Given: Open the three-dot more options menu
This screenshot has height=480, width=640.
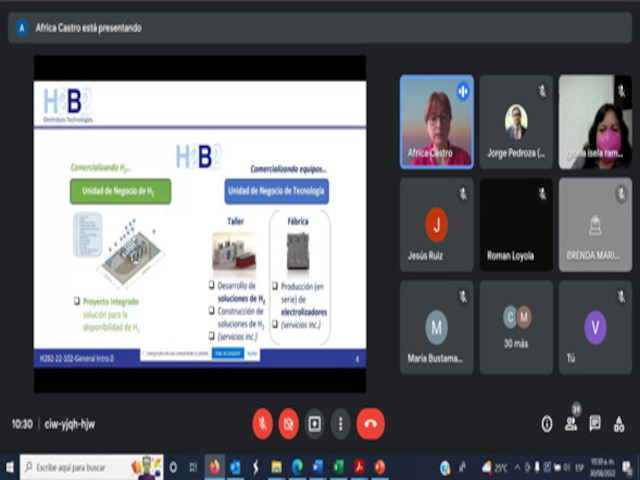Looking at the screenshot, I should click(x=340, y=424).
